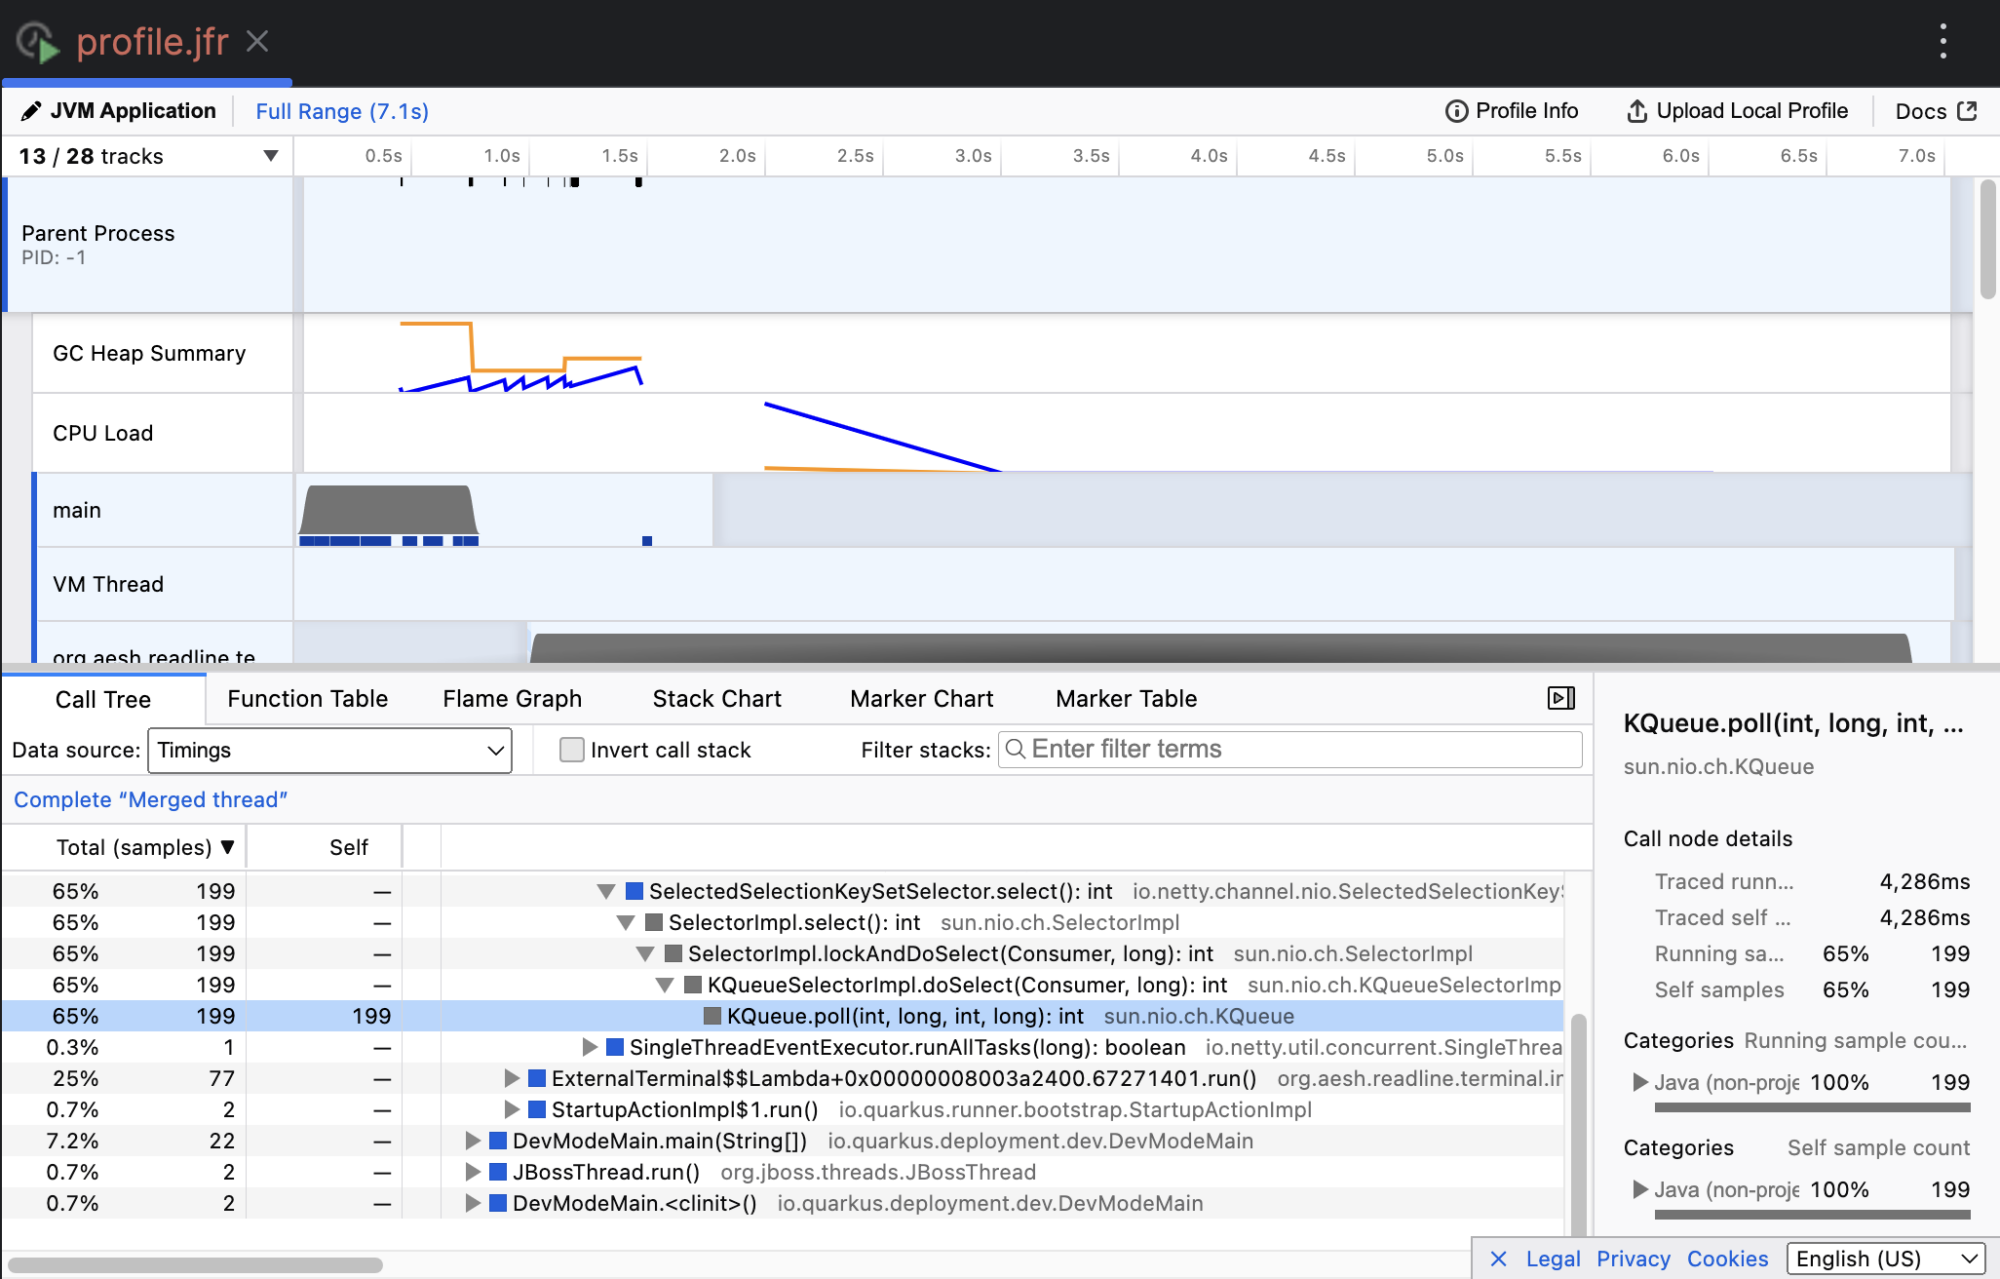2000x1279 pixels.
Task: Toggle the sidebar panel icon
Action: pyautogui.click(x=1561, y=698)
